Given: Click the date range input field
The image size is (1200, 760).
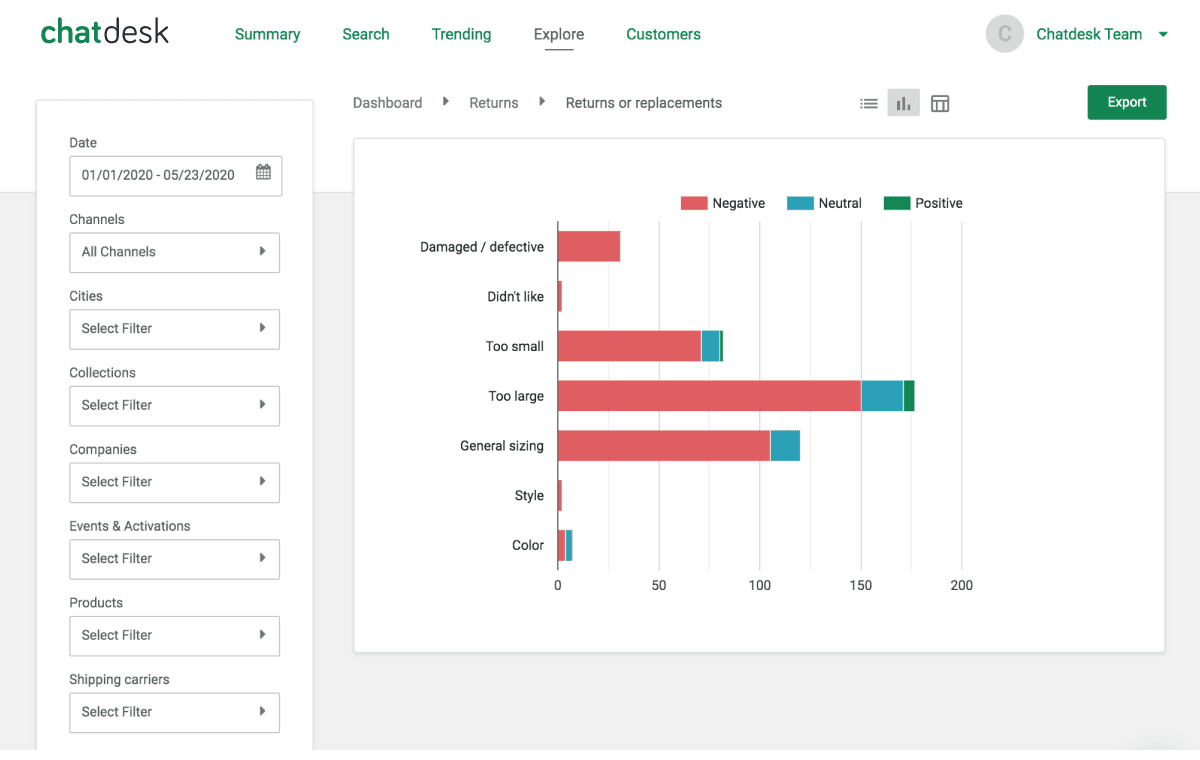Looking at the screenshot, I should (160, 176).
